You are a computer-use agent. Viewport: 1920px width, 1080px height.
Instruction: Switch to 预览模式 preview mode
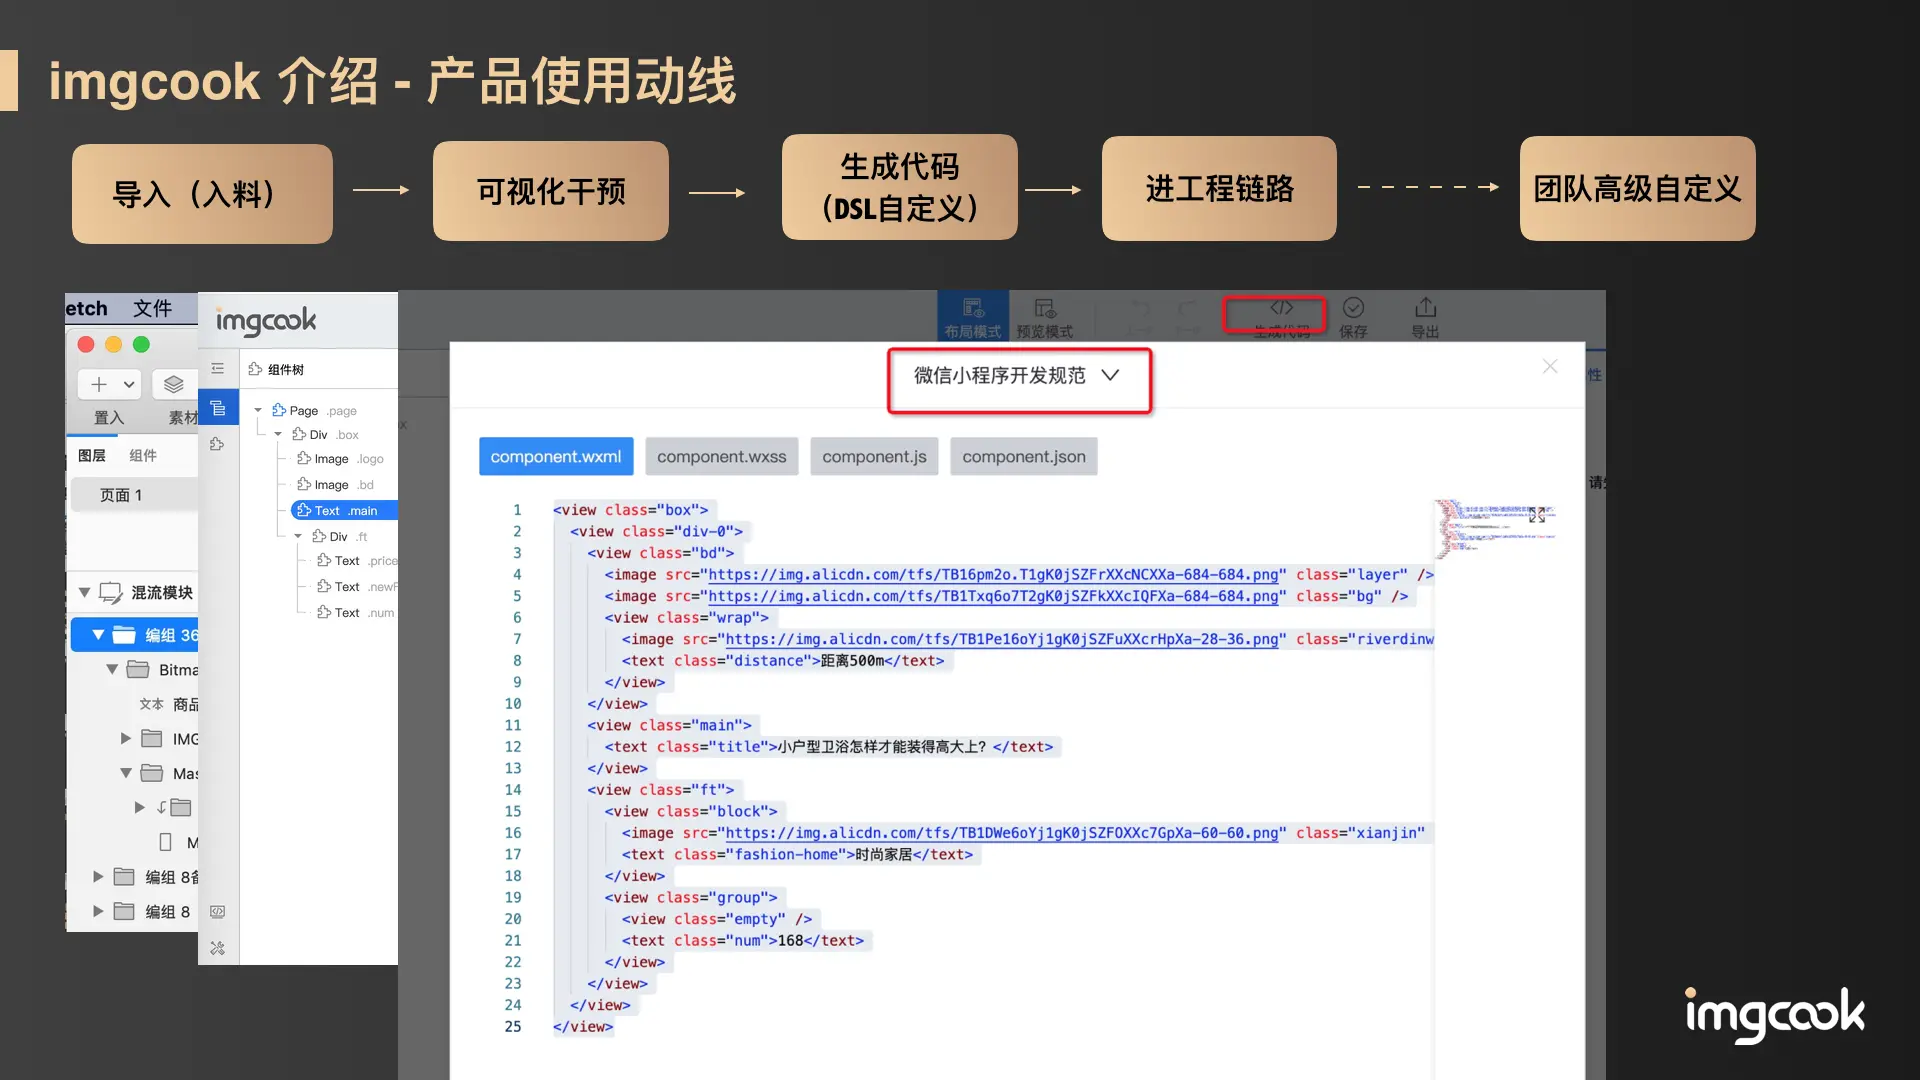1044,316
